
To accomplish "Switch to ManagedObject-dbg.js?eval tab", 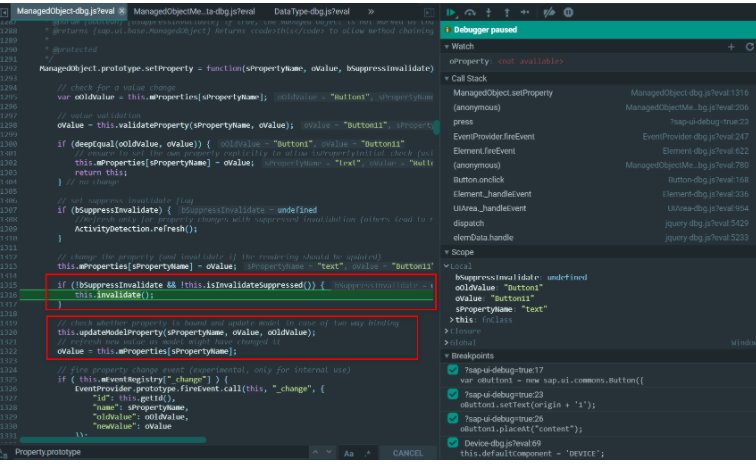I will pos(66,11).
